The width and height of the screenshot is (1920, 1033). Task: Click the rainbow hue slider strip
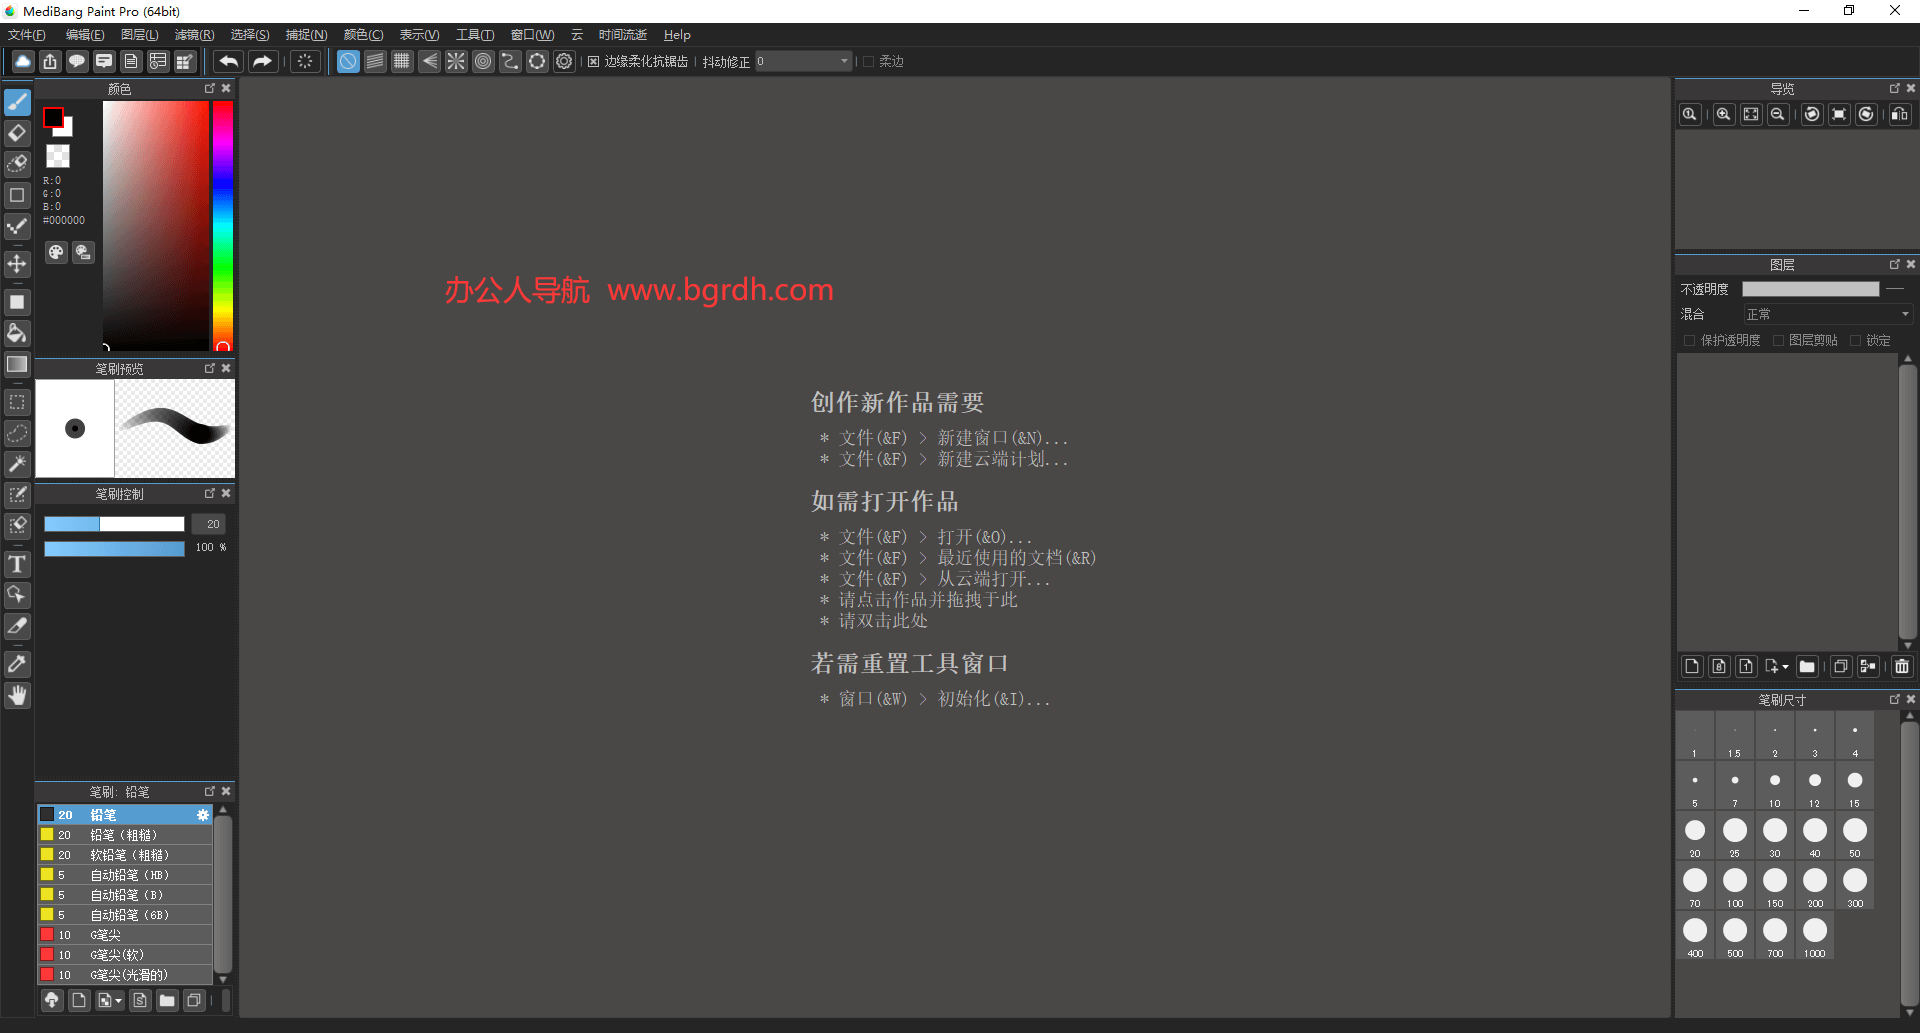coord(222,220)
